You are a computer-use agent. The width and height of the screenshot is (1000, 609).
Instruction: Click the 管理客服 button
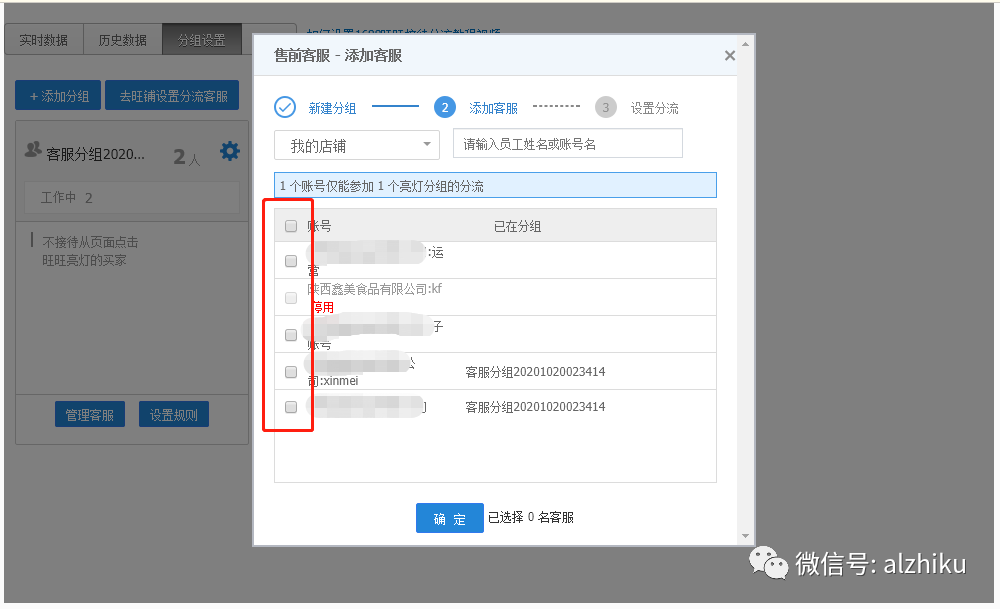click(90, 415)
